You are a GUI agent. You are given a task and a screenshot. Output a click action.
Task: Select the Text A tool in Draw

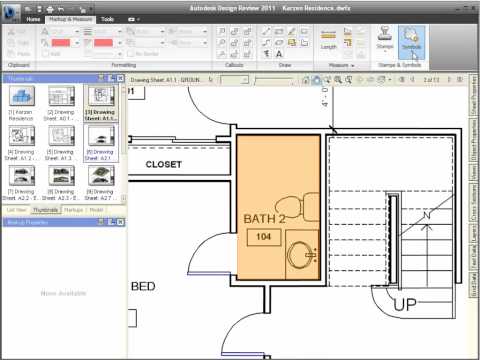(x=279, y=54)
